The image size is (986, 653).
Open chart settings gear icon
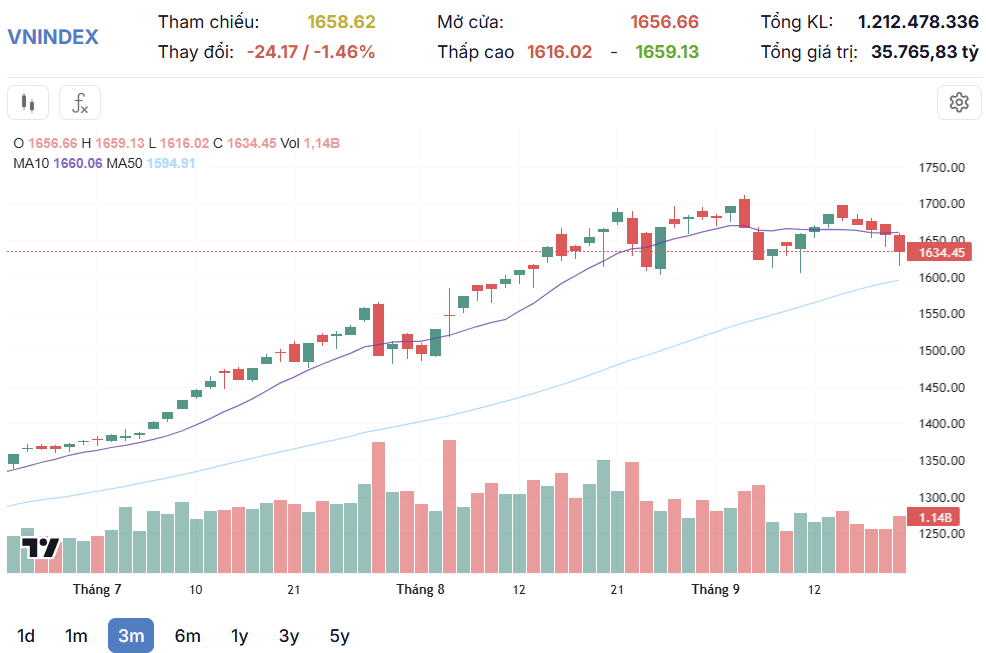coord(959,103)
